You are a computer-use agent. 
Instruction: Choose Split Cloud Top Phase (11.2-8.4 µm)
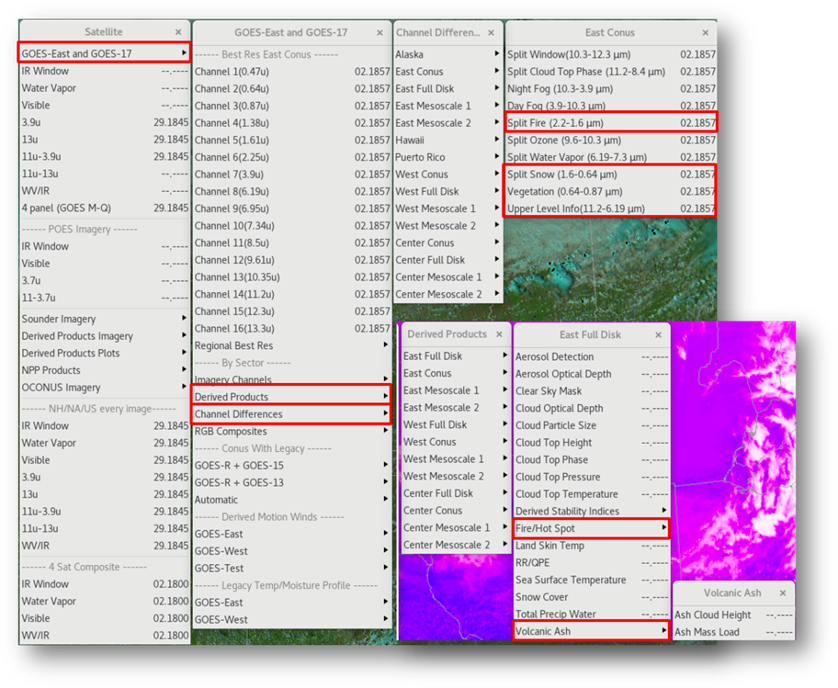pos(610,71)
